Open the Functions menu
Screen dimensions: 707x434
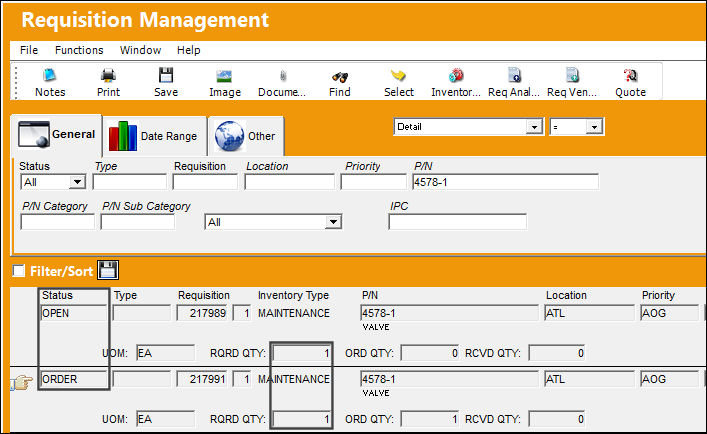click(x=79, y=50)
